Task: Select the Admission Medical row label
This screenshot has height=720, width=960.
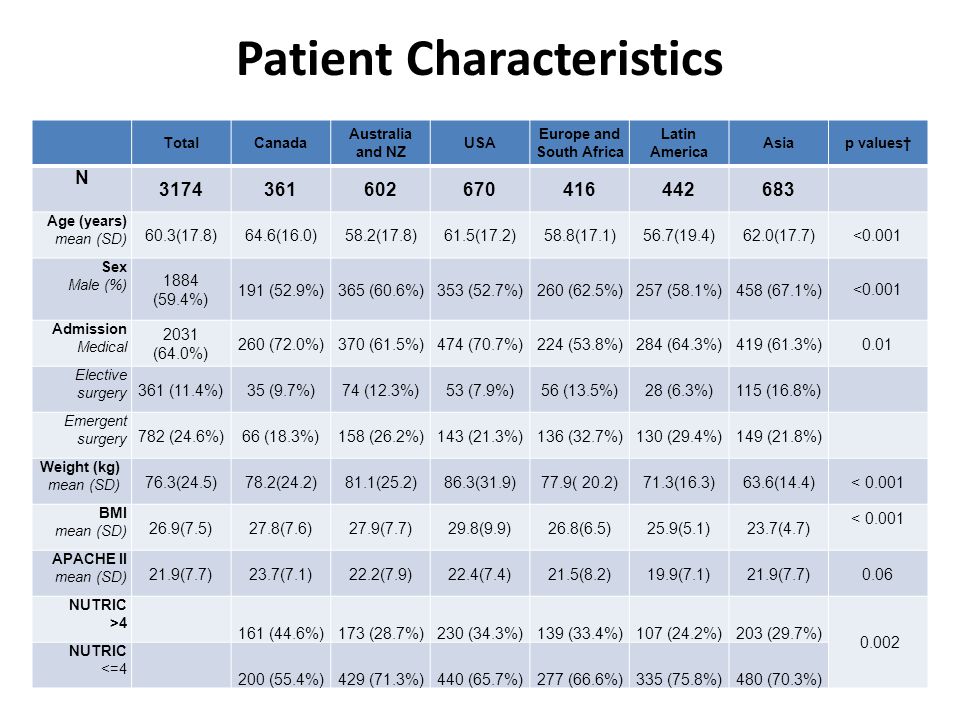Action: pyautogui.click(x=89, y=338)
